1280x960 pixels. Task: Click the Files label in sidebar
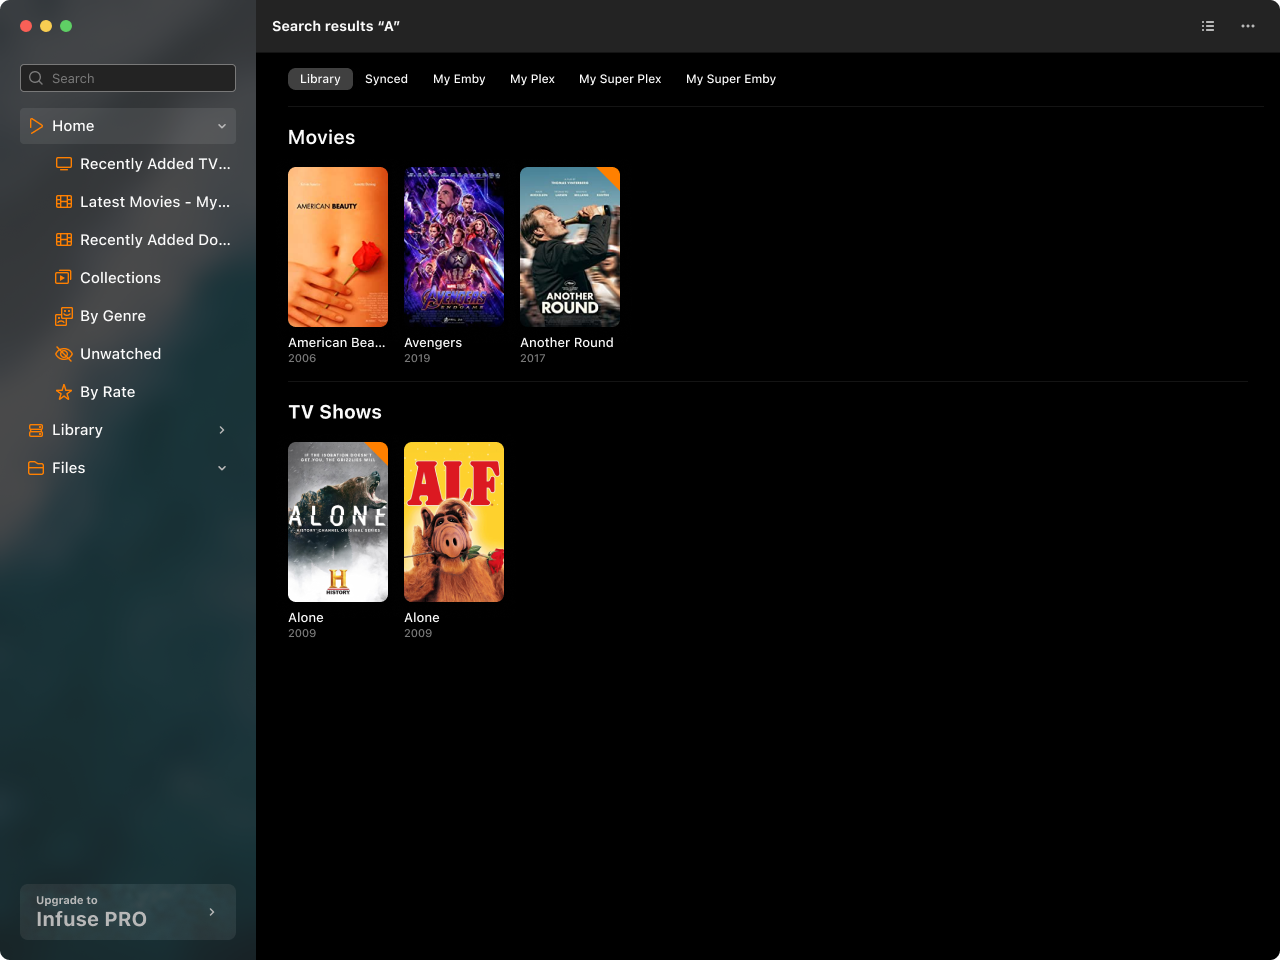69,468
